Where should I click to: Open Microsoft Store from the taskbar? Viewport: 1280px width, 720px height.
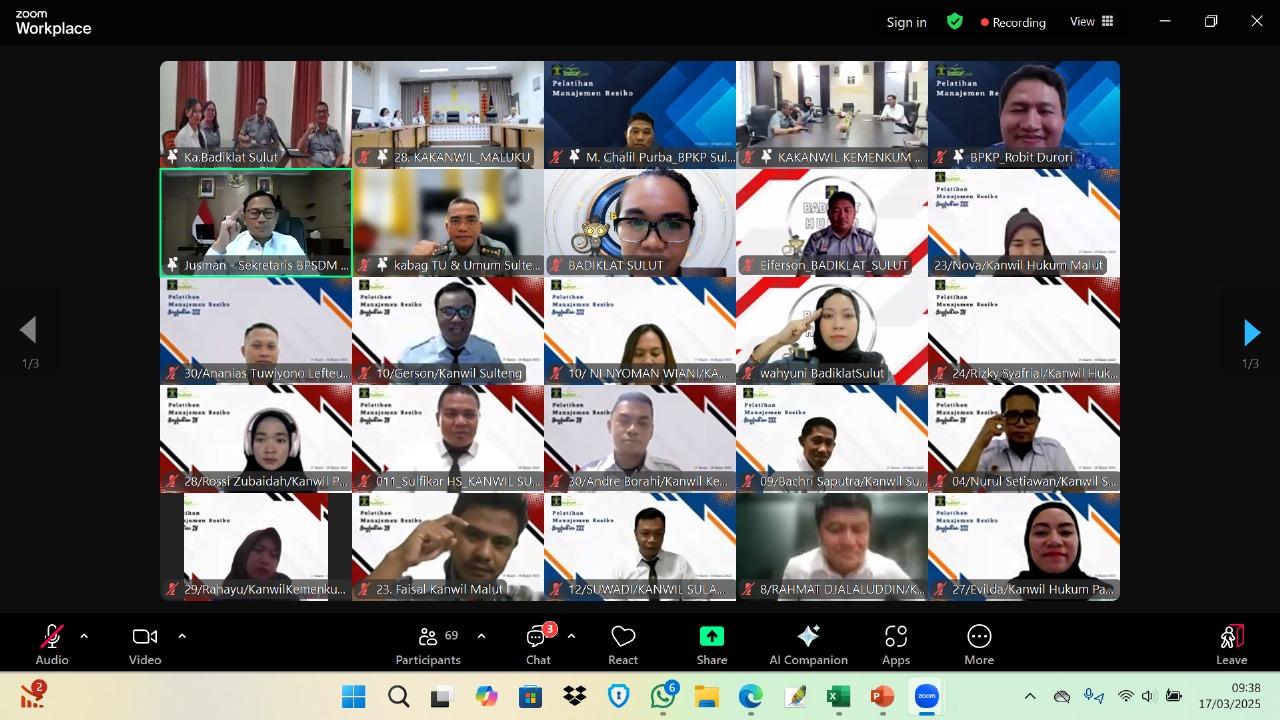(530, 697)
